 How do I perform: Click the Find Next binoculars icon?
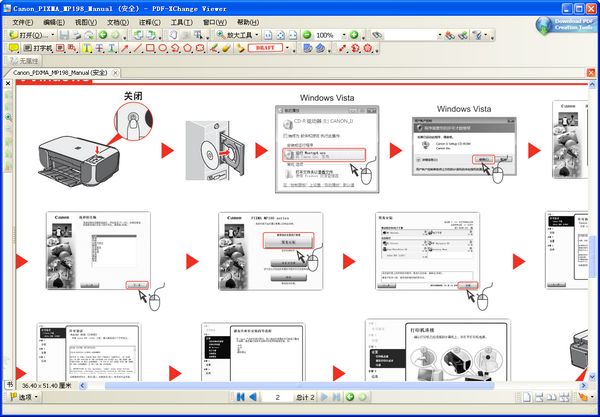click(463, 35)
